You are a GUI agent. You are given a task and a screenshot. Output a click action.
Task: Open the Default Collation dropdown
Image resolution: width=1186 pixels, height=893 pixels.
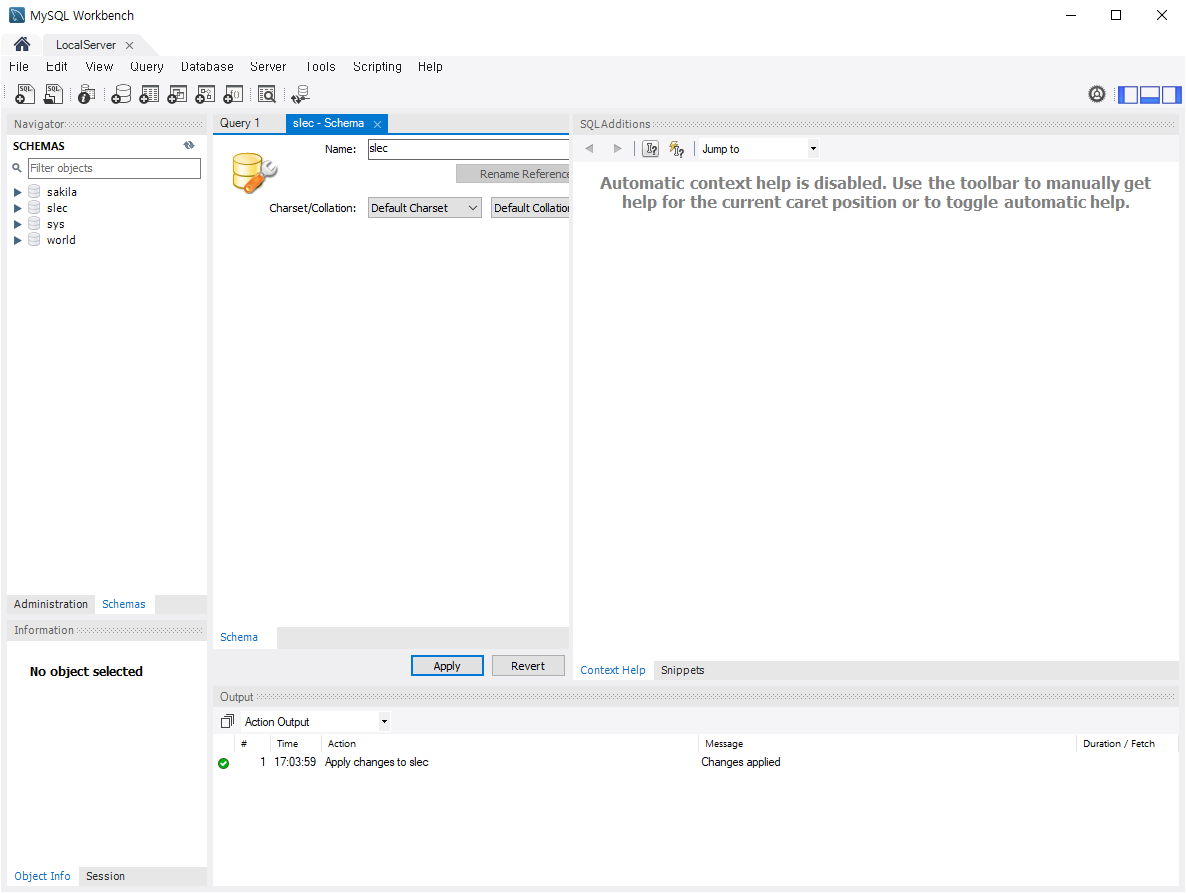[x=530, y=208]
